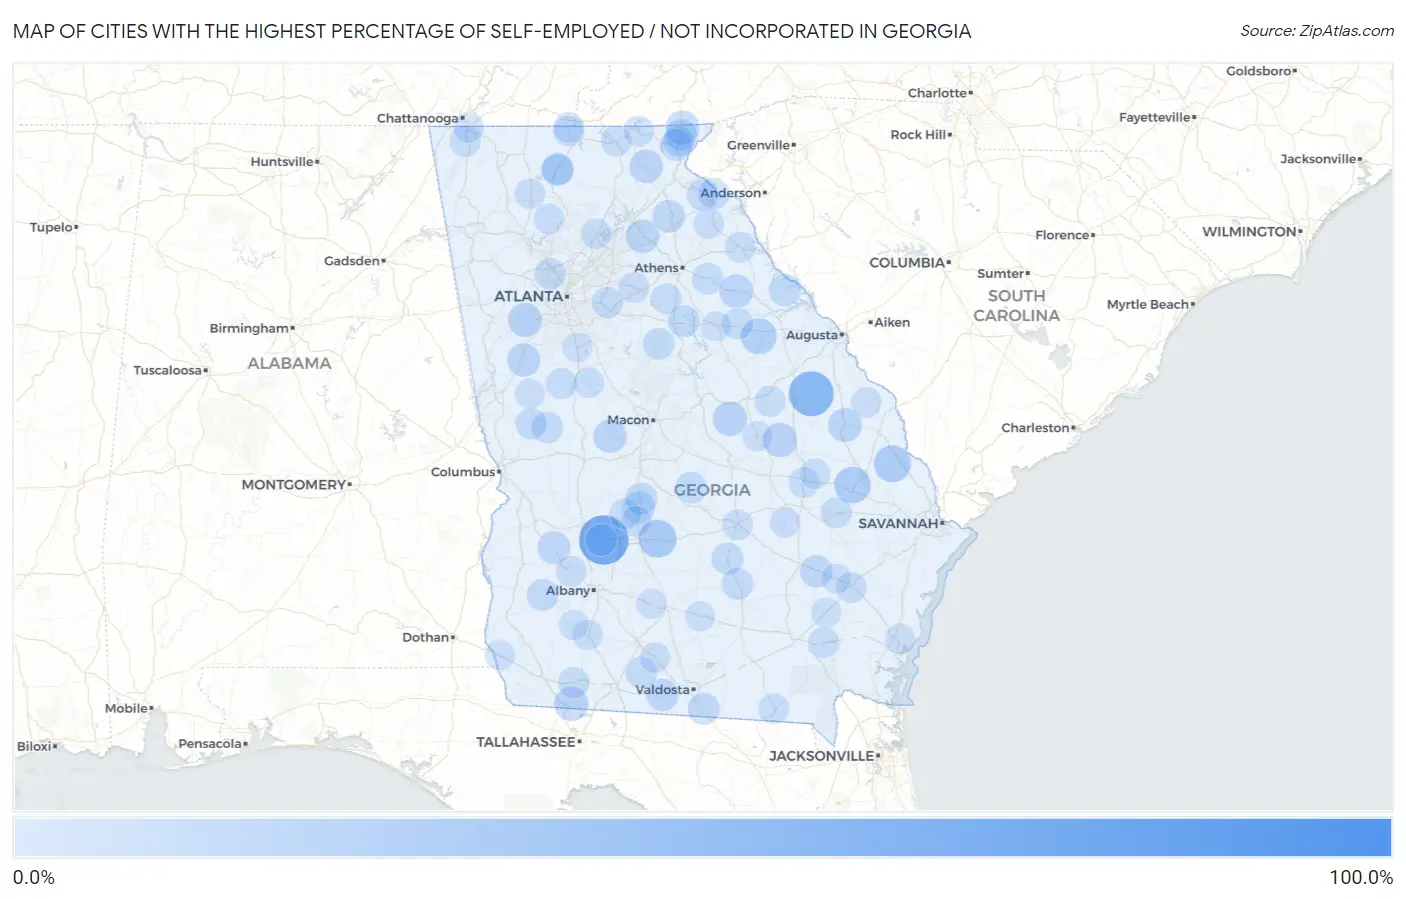
Task: Click the Tuscaloosa city label
Action: click(168, 370)
